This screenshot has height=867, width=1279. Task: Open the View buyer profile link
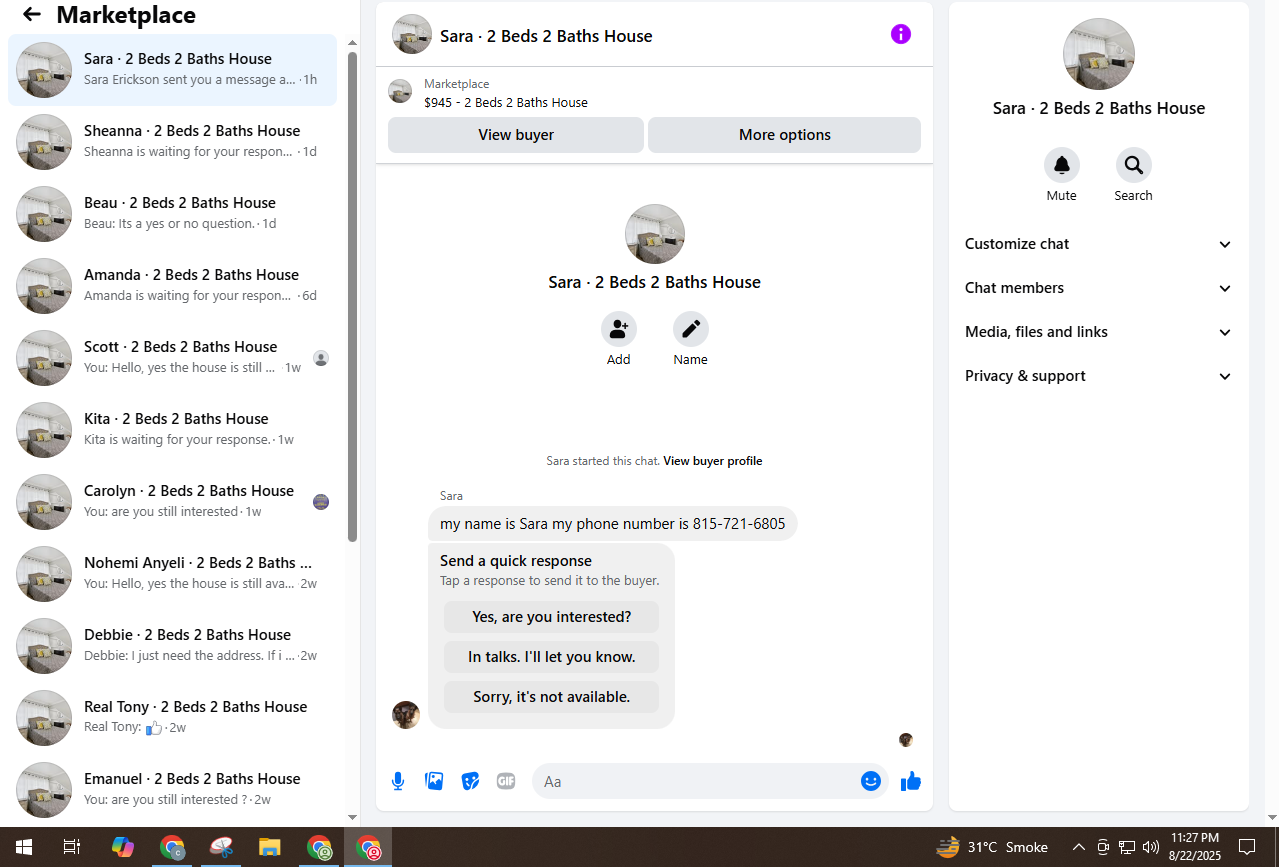coord(713,461)
